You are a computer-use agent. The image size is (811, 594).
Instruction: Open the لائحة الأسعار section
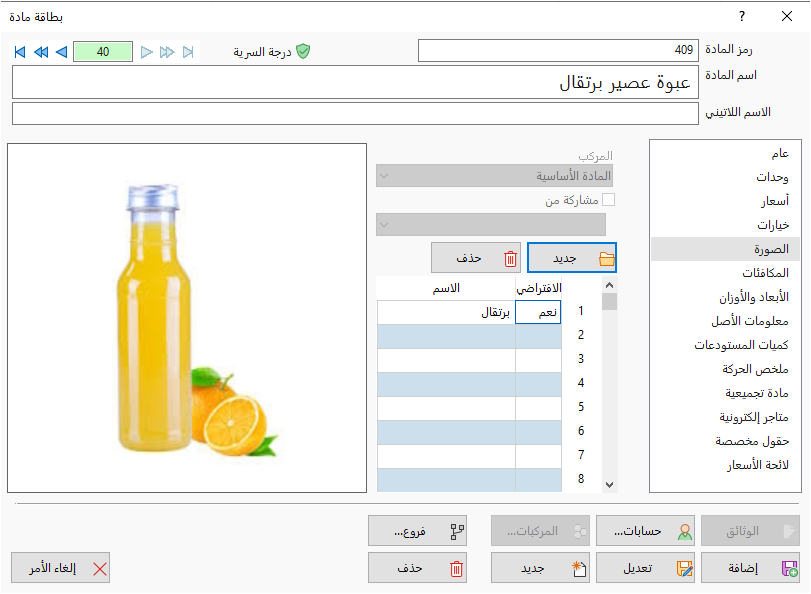(726, 465)
